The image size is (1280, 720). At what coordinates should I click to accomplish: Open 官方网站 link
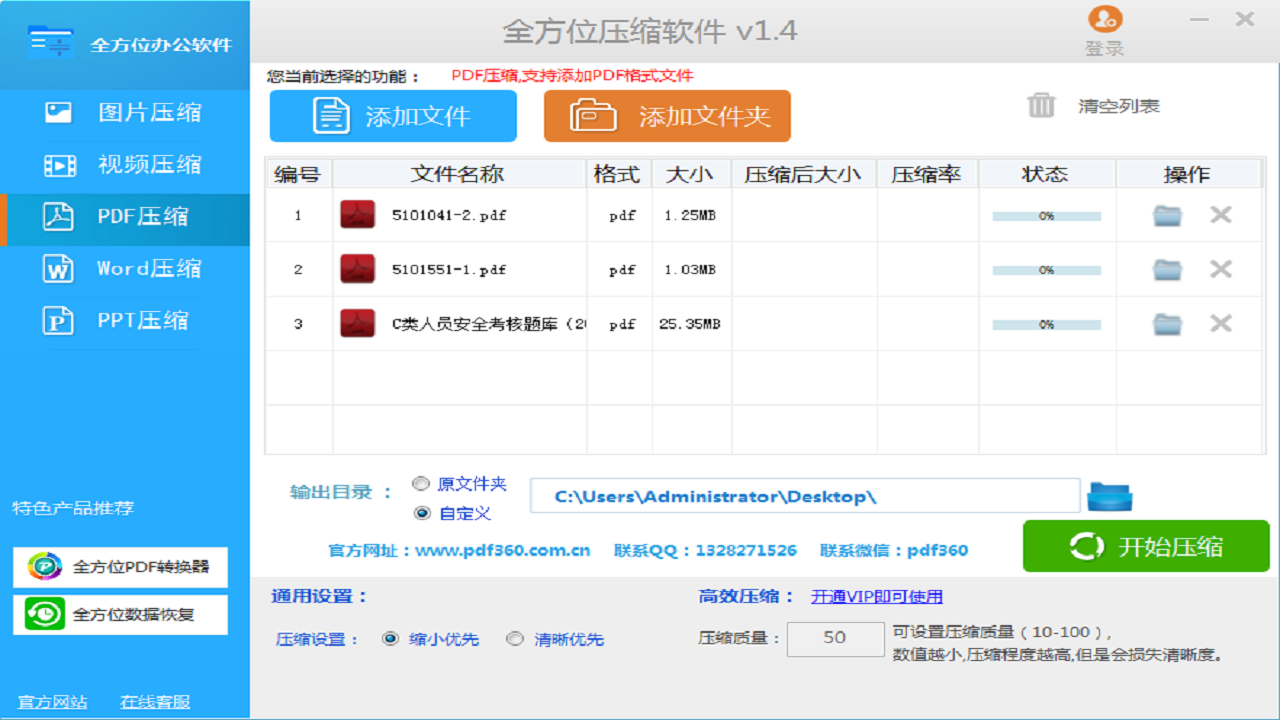pos(53,702)
